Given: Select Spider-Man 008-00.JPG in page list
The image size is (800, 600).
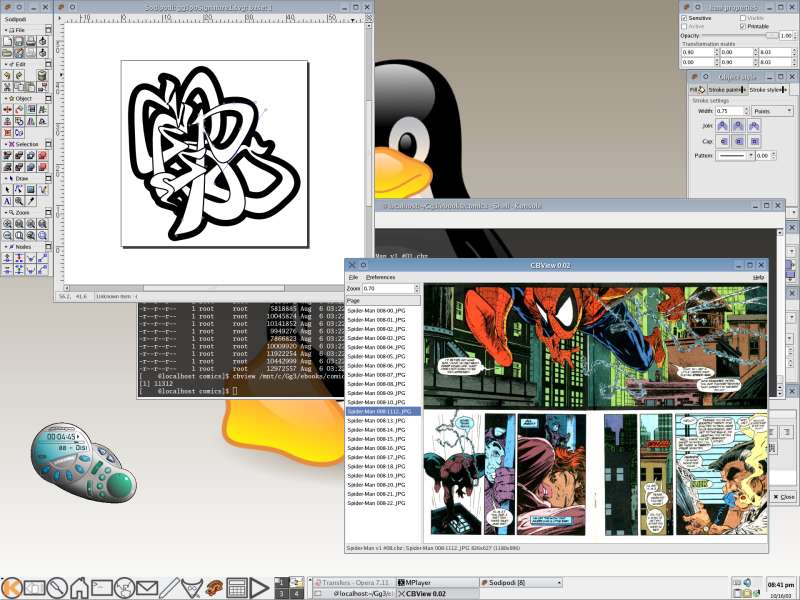Looking at the screenshot, I should pyautogui.click(x=376, y=310).
